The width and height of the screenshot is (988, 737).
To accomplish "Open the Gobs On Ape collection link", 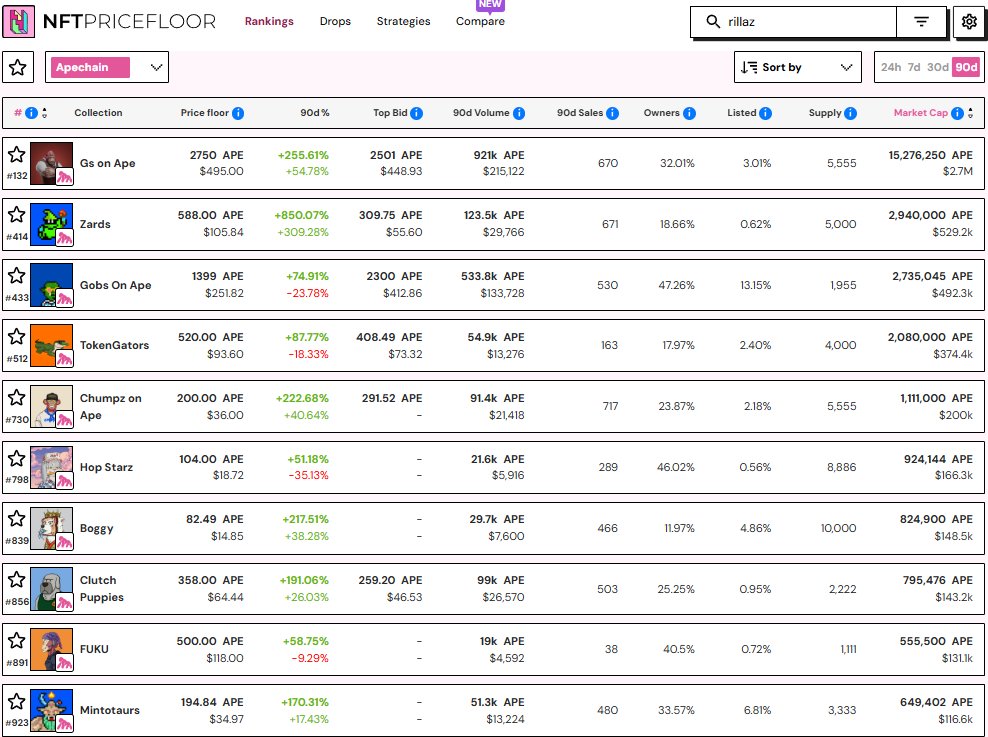I will tap(115, 285).
